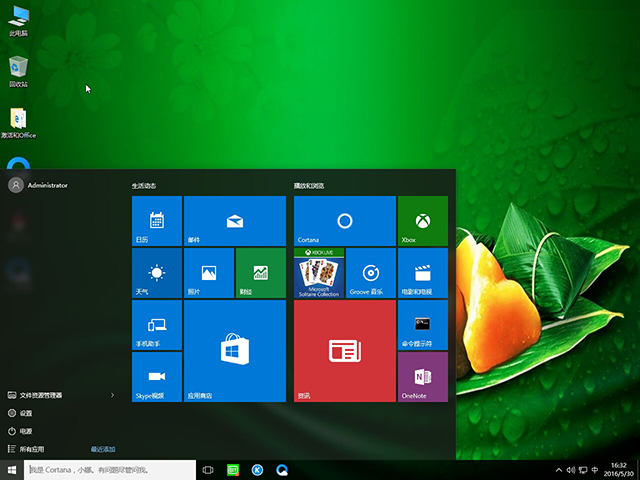Open the Administrator account menu
The image size is (640, 480).
pos(40,185)
